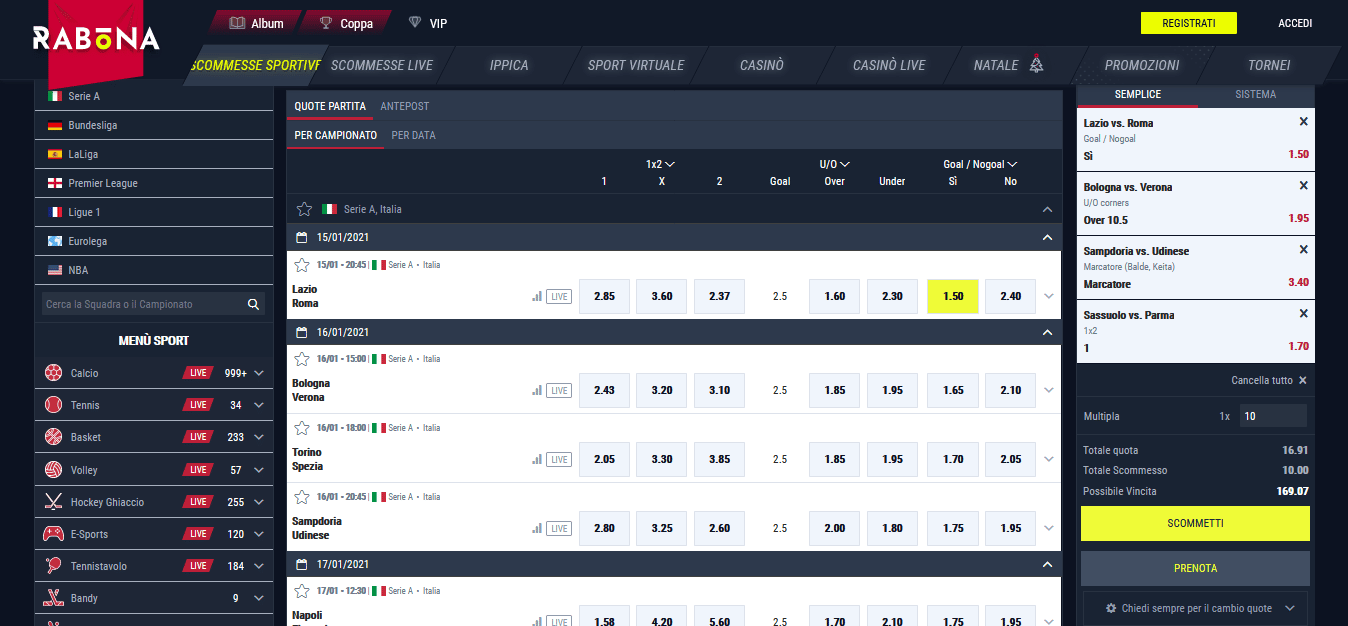The width and height of the screenshot is (1348, 626).
Task: Select Tennistavolo paddle icon
Action: click(53, 566)
